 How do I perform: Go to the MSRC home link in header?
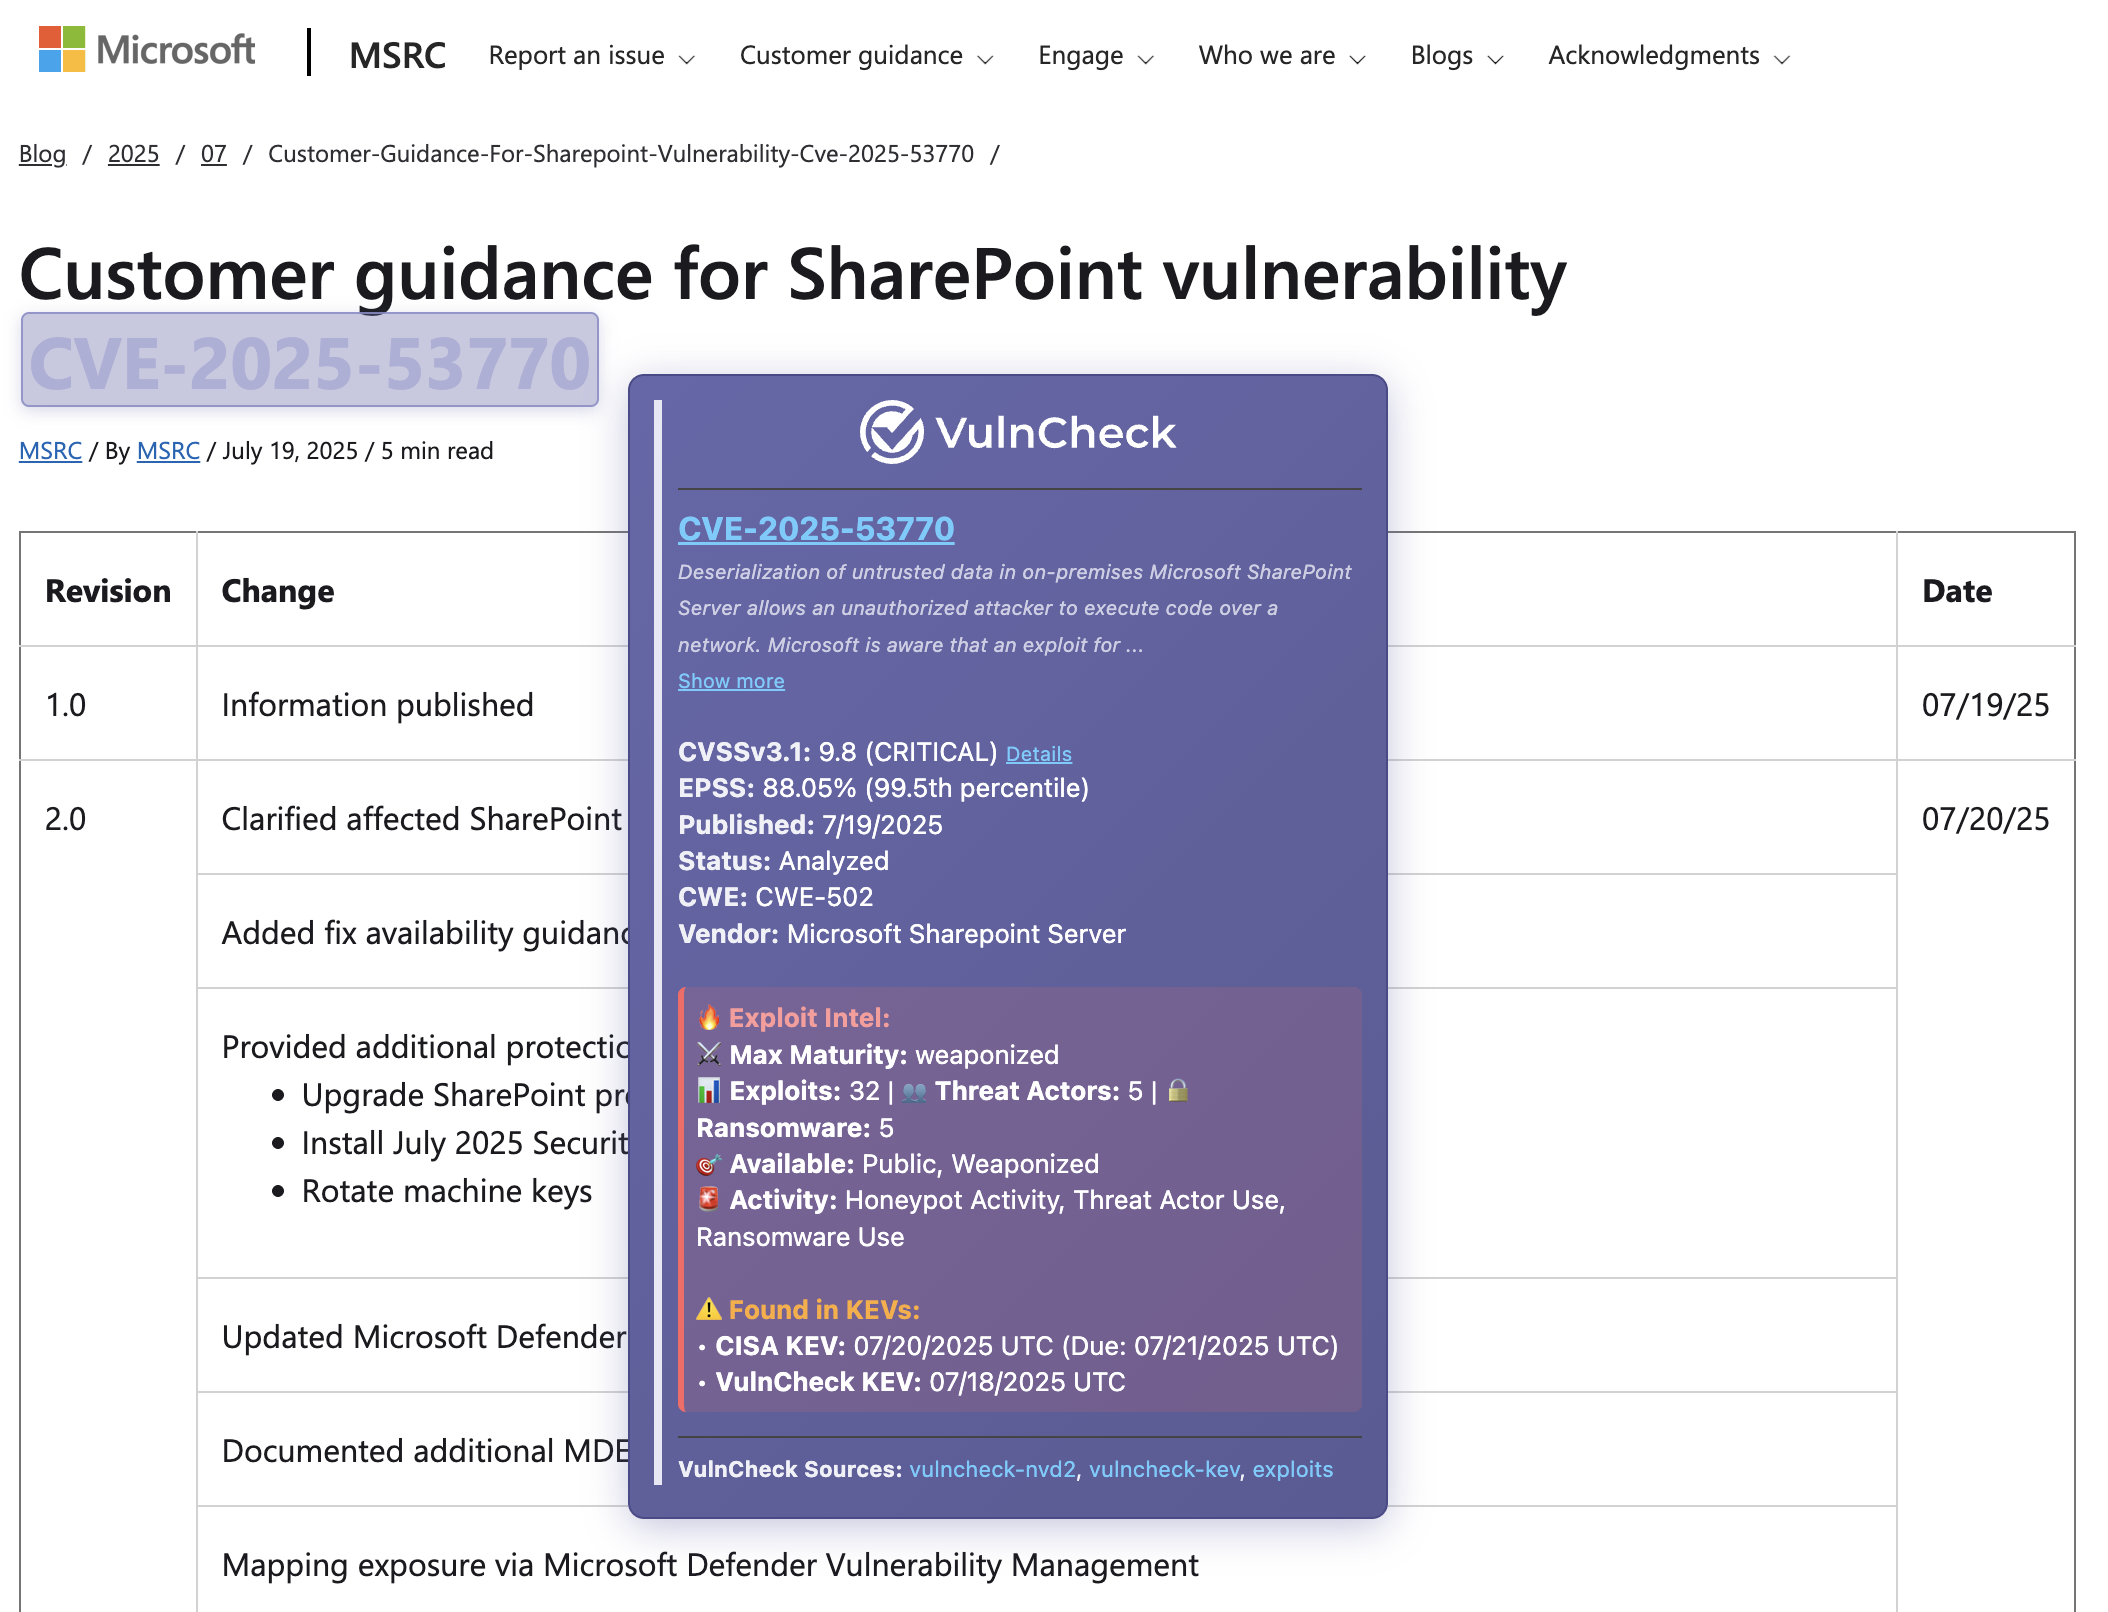click(397, 56)
